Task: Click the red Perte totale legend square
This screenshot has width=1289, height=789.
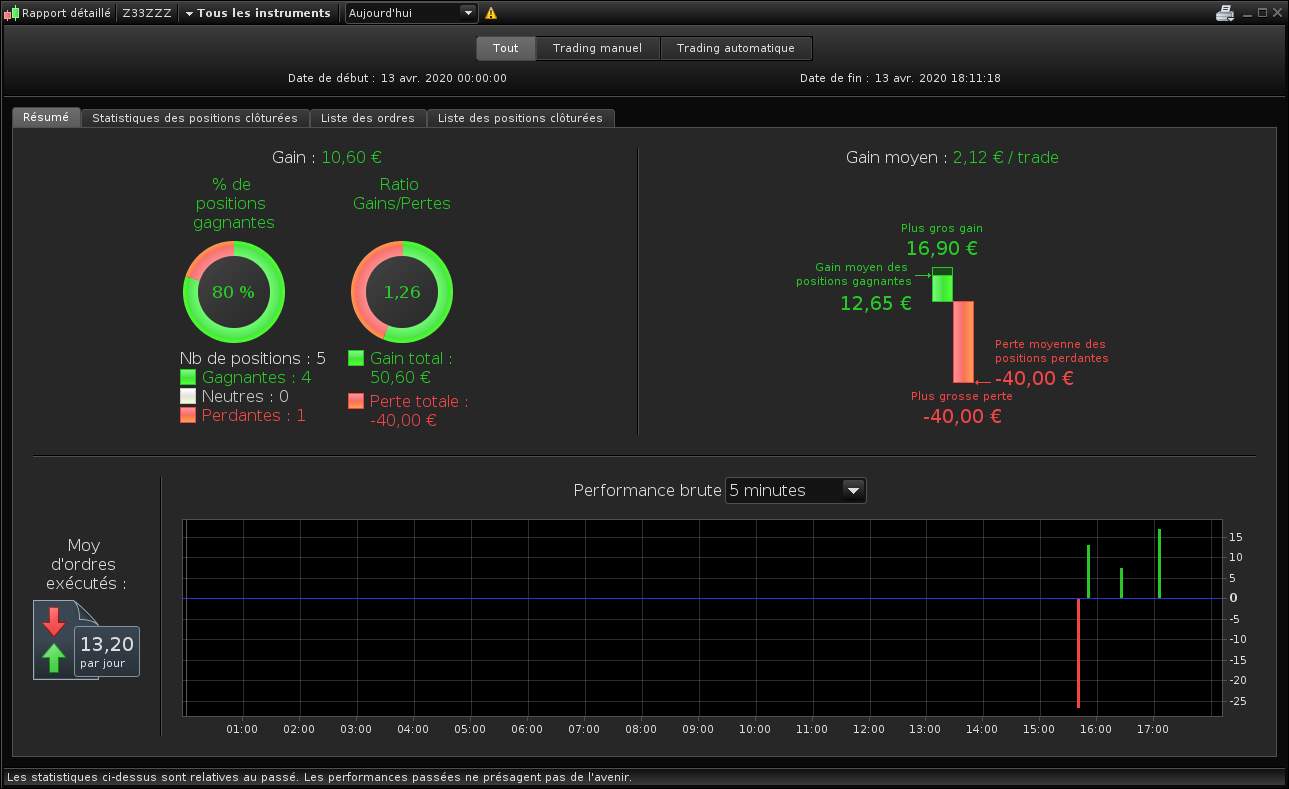Action: point(356,401)
